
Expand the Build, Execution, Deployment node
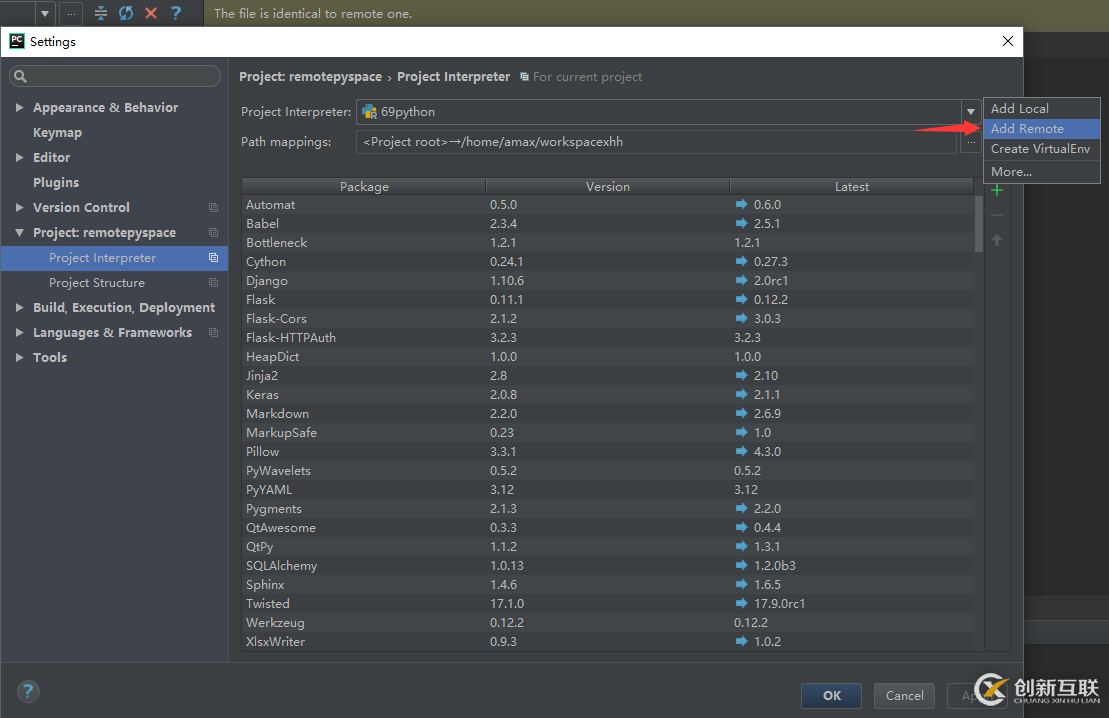pyautogui.click(x=20, y=308)
